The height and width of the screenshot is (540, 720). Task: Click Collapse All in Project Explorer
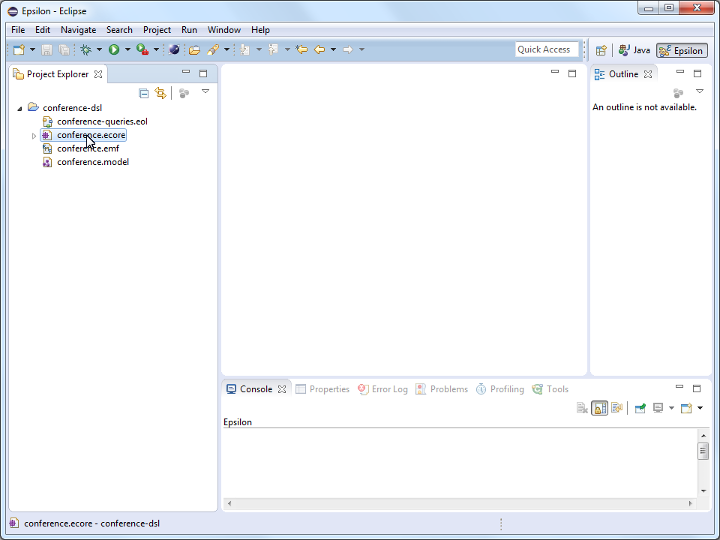click(x=144, y=93)
